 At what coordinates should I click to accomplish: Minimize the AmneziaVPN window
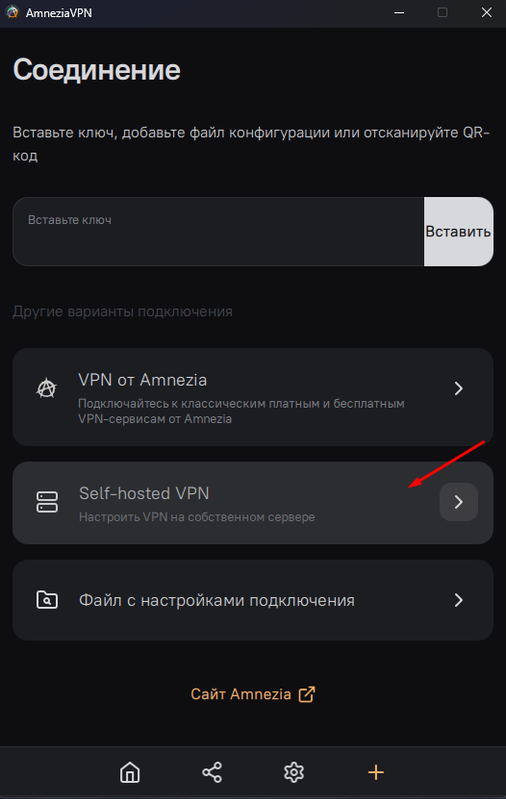coord(399,13)
